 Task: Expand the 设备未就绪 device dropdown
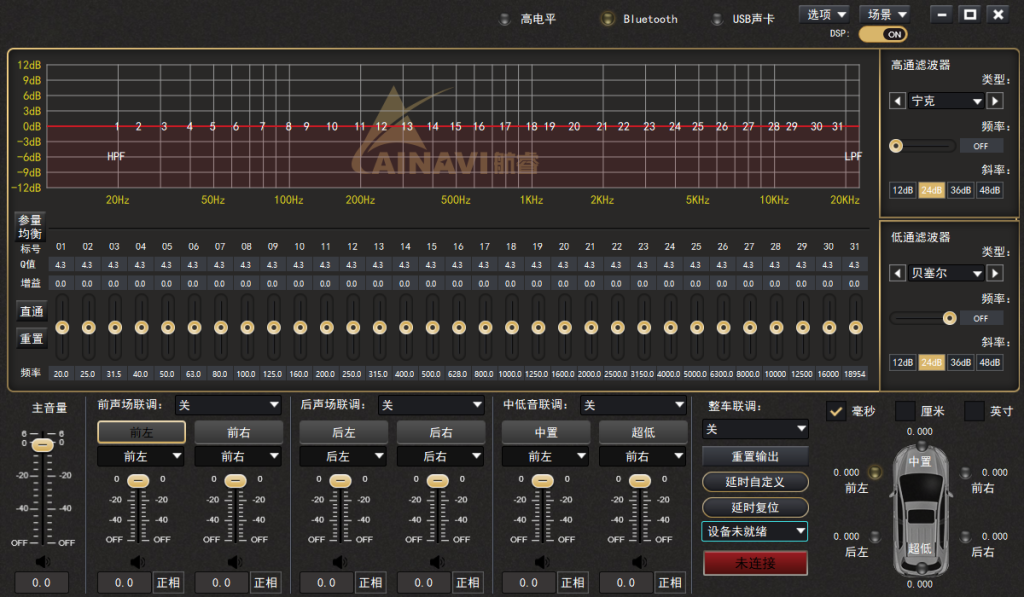(x=755, y=532)
